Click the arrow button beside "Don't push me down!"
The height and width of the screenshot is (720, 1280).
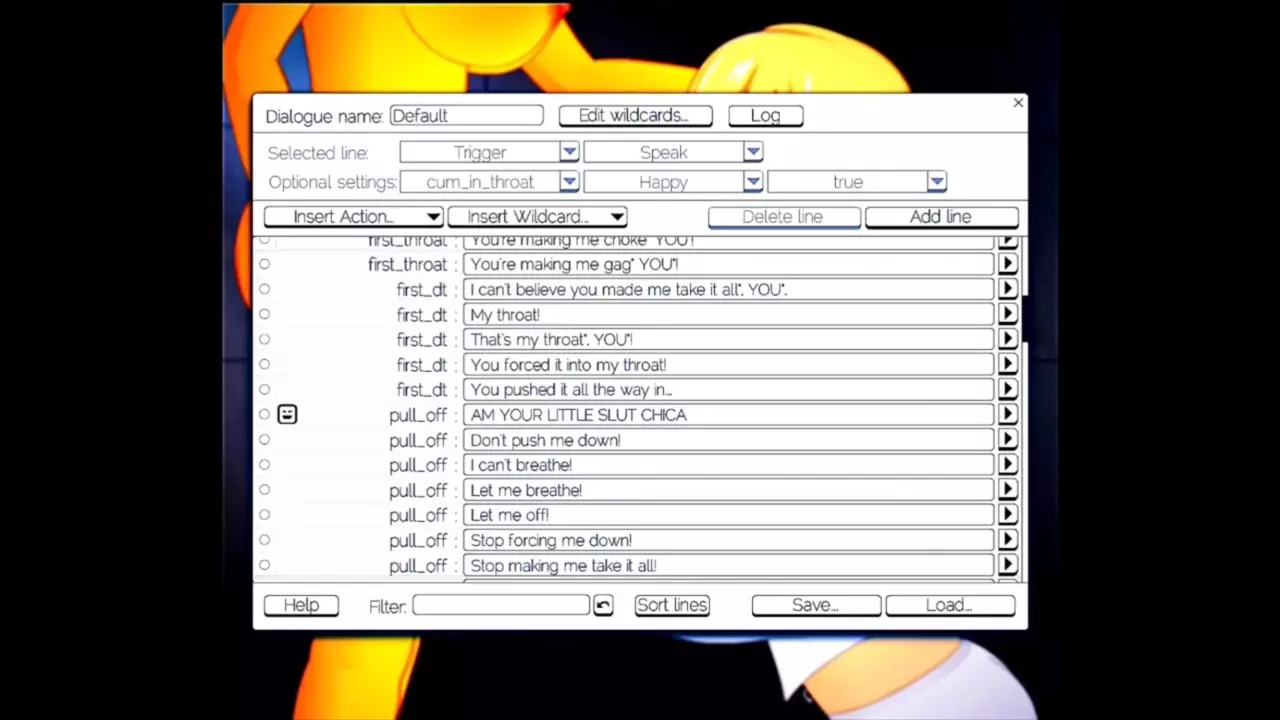tap(1007, 440)
